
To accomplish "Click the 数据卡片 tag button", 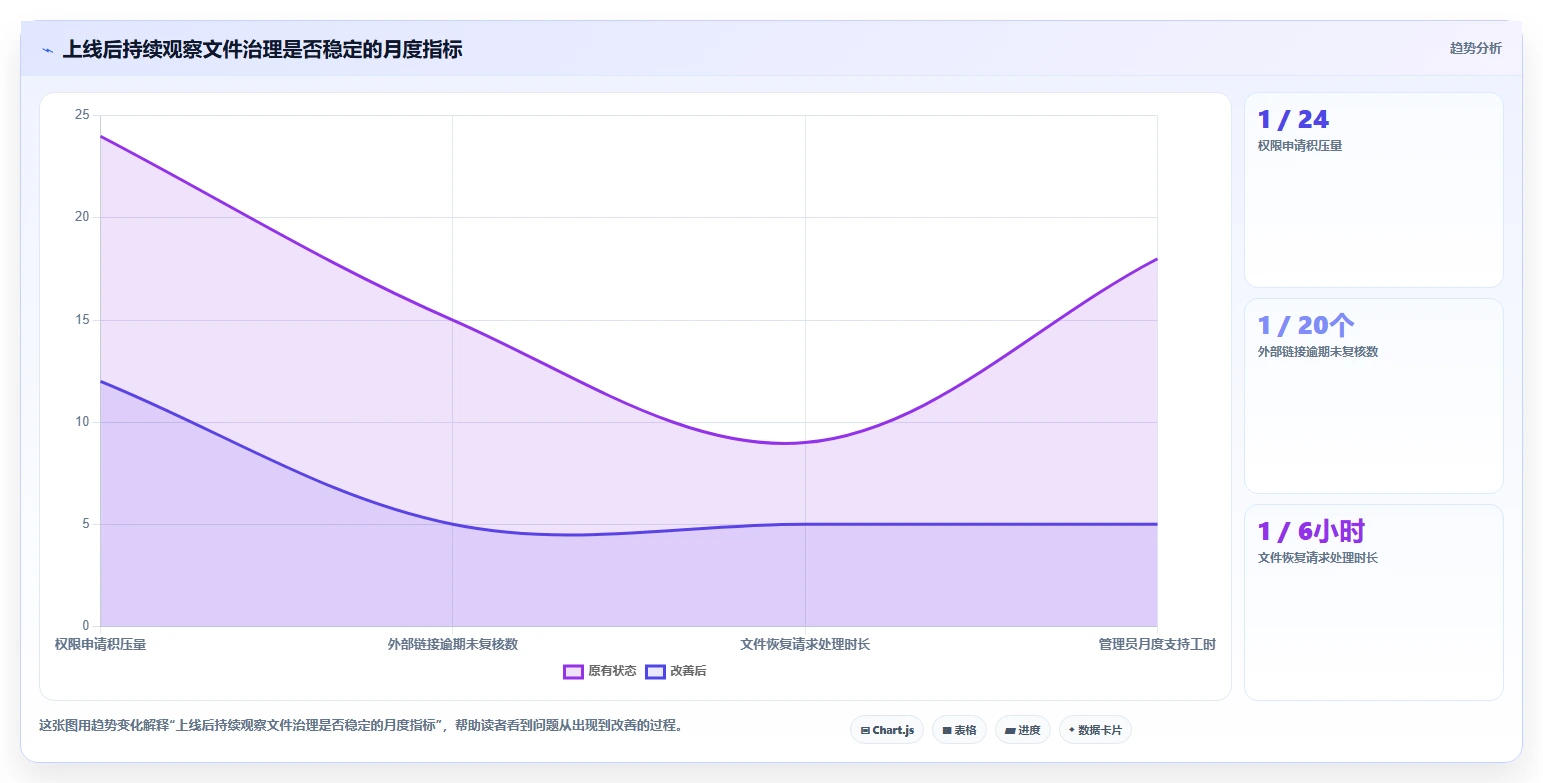I will 1095,730.
